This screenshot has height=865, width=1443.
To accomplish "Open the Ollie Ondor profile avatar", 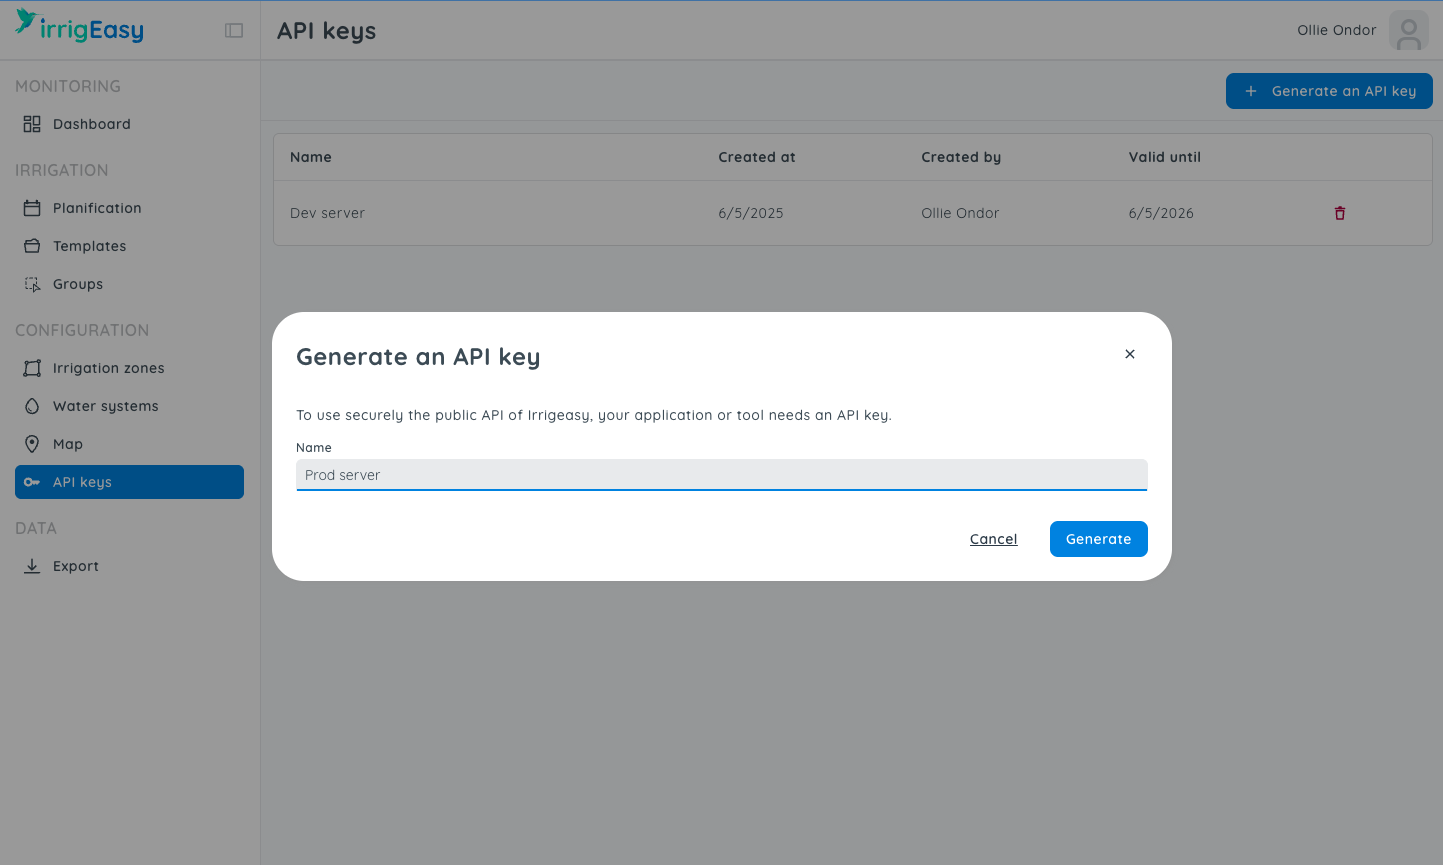I will tap(1408, 30).
